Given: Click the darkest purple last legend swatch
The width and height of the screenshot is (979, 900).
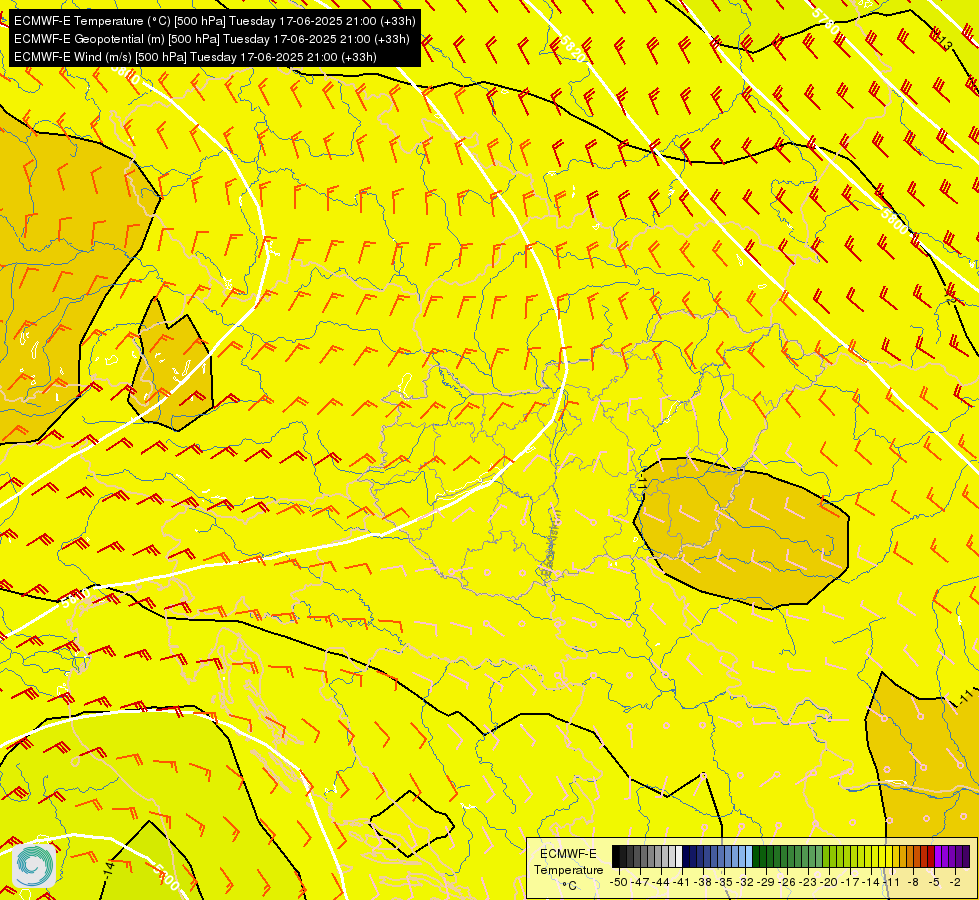Looking at the screenshot, I should click(966, 856).
